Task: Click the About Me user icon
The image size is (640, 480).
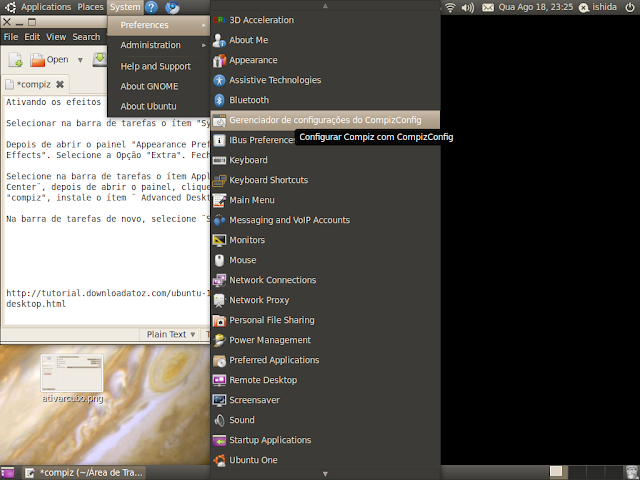Action: pos(219,40)
